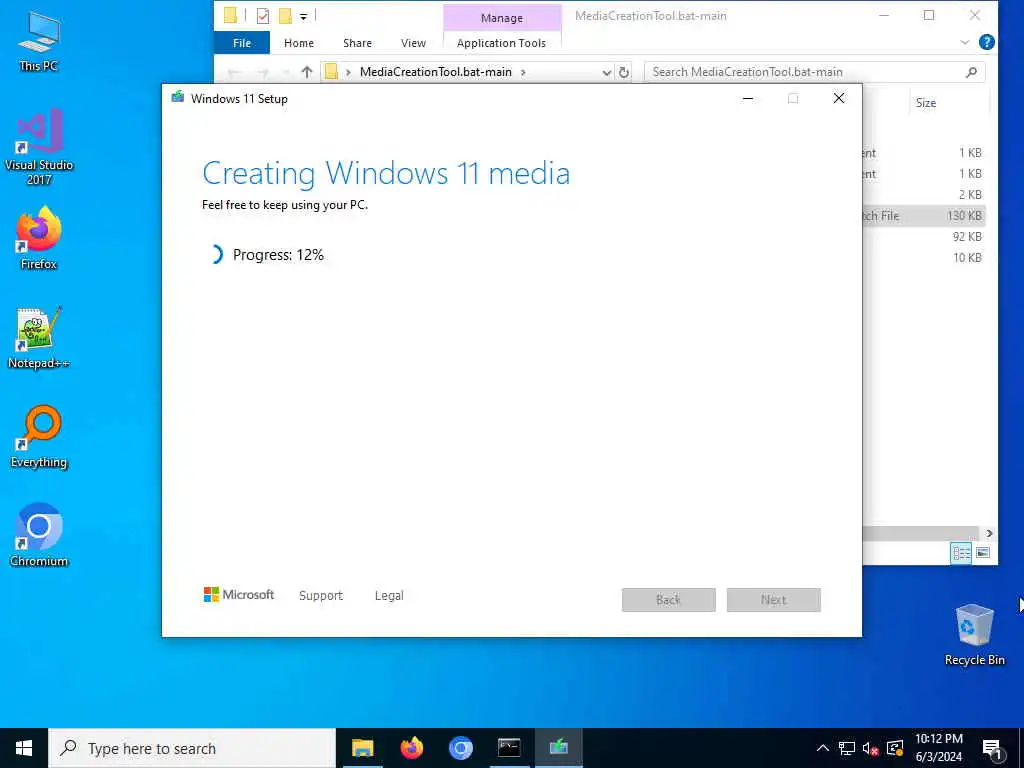Open the View ribbon tab
Image resolution: width=1024 pixels, height=768 pixels.
point(413,43)
